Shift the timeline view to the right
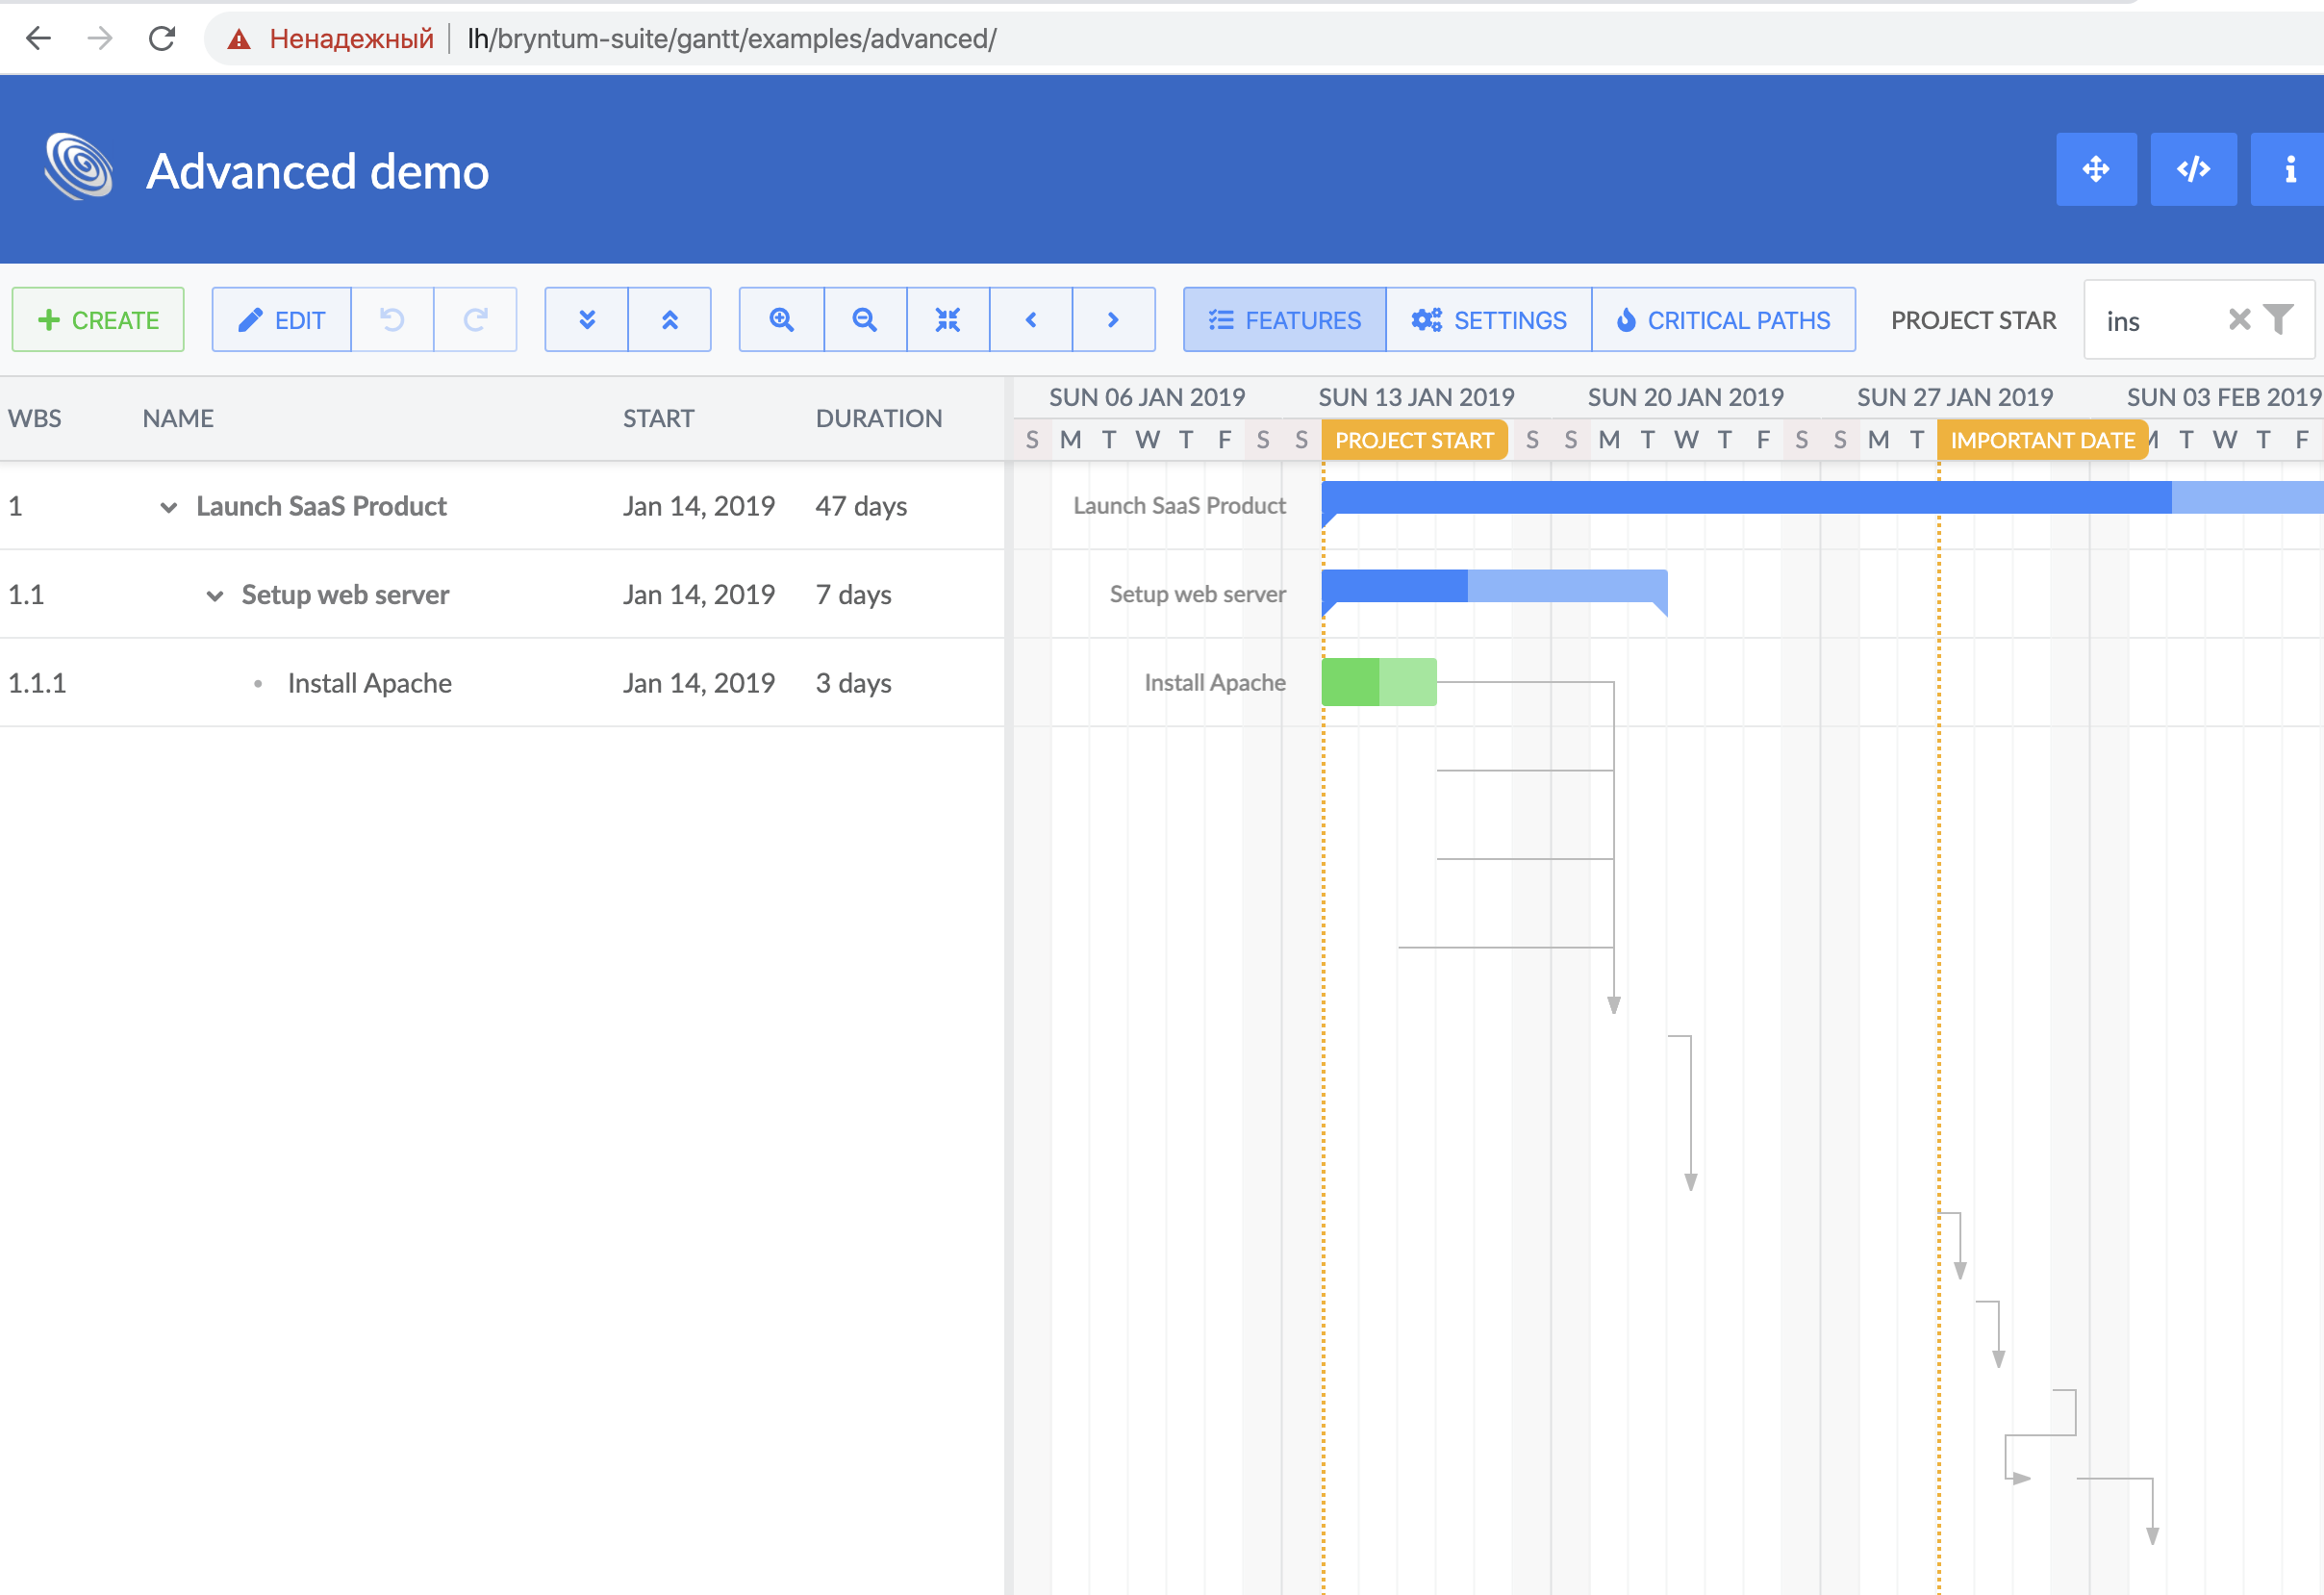The width and height of the screenshot is (2324, 1595). (1114, 319)
